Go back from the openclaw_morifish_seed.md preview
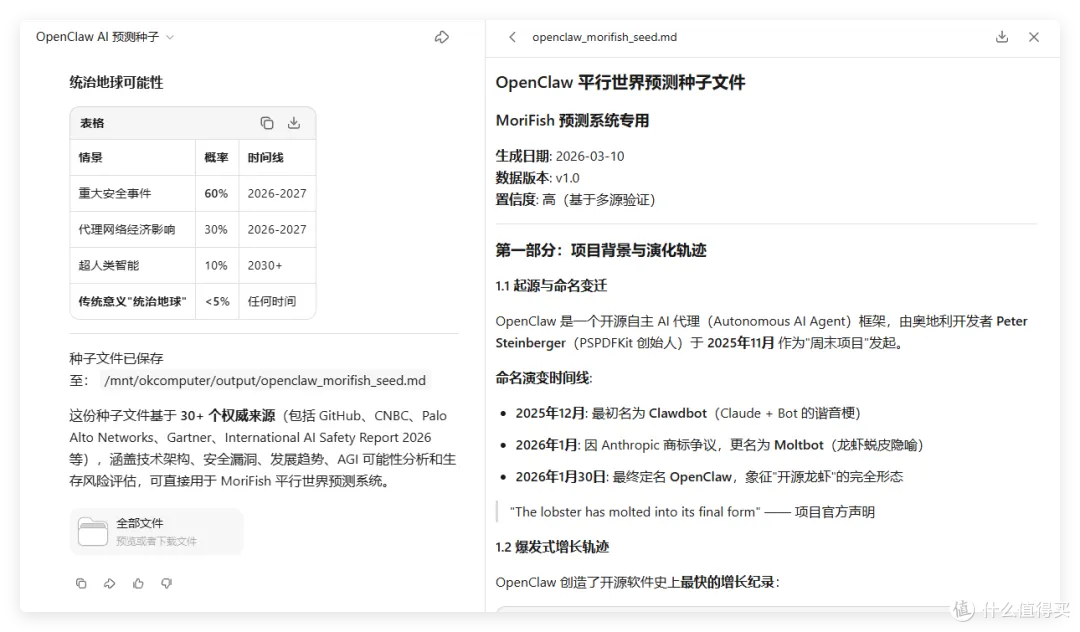Screen dimensions: 1080x632 (512, 37)
